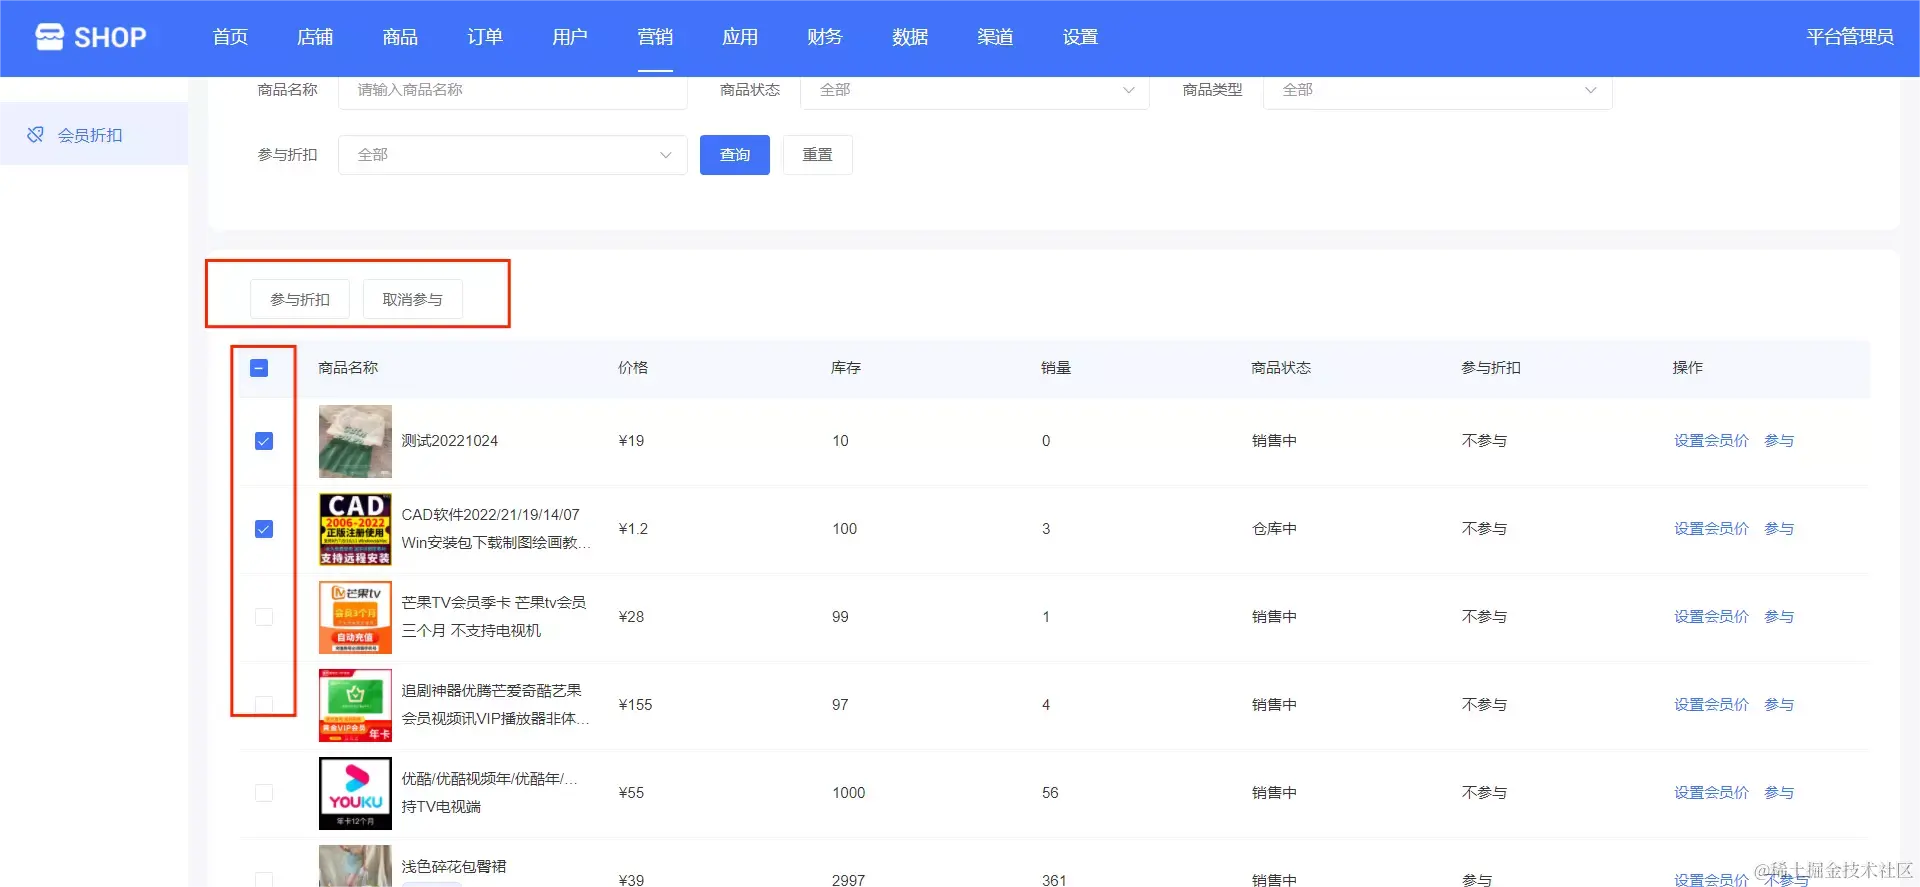The height and width of the screenshot is (887, 1920).
Task: Click the 销量 column header
Action: pyautogui.click(x=1056, y=368)
